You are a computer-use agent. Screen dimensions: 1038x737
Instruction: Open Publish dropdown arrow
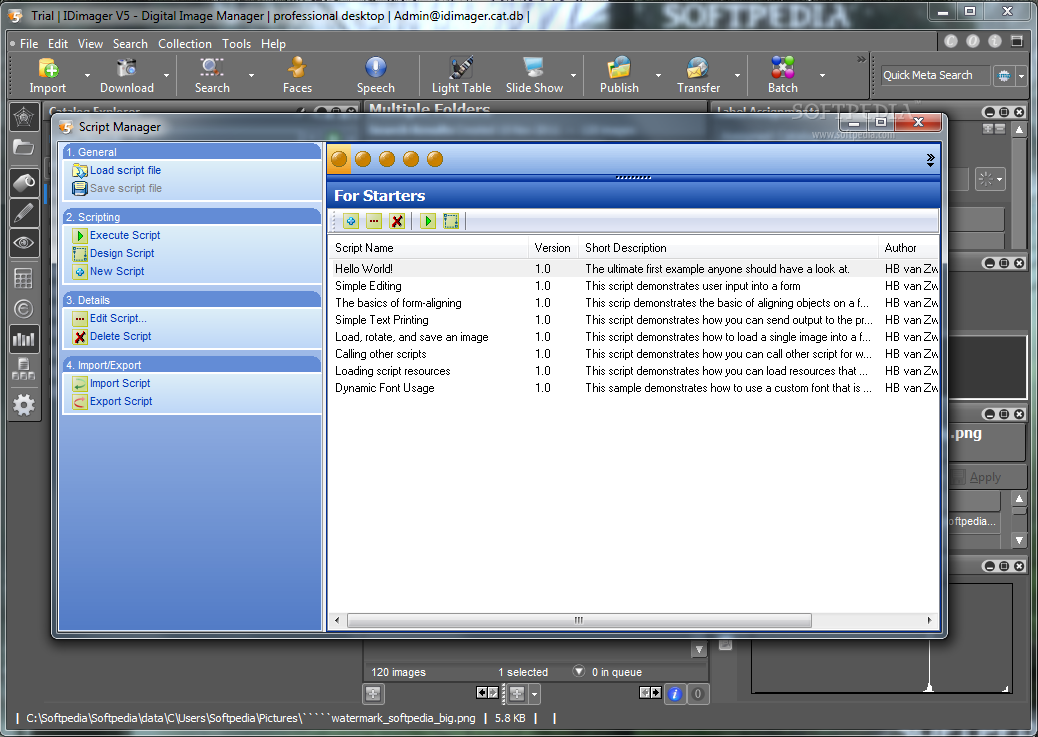[x=658, y=75]
